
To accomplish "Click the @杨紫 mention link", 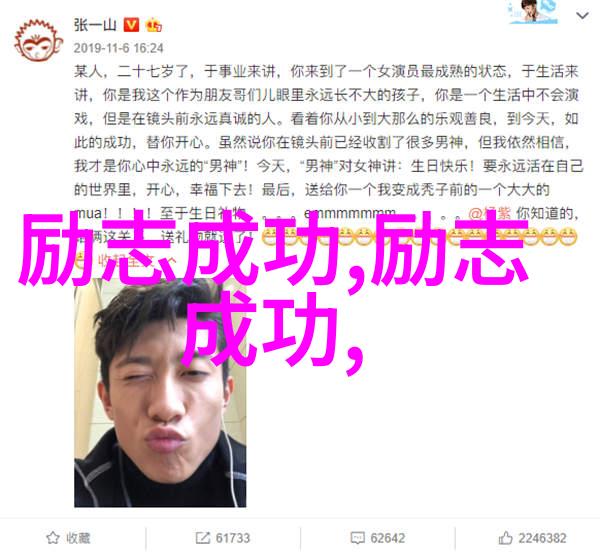I will pyautogui.click(x=489, y=213).
